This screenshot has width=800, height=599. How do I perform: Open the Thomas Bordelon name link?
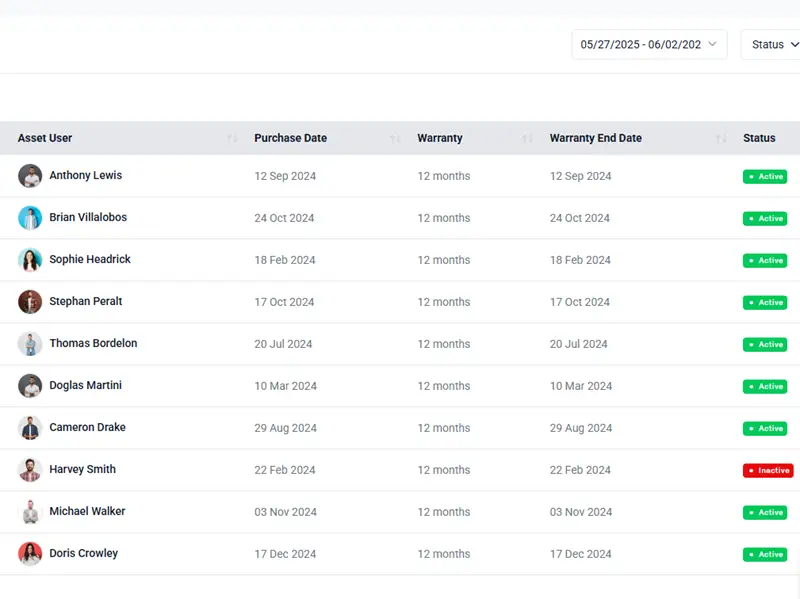pos(93,343)
